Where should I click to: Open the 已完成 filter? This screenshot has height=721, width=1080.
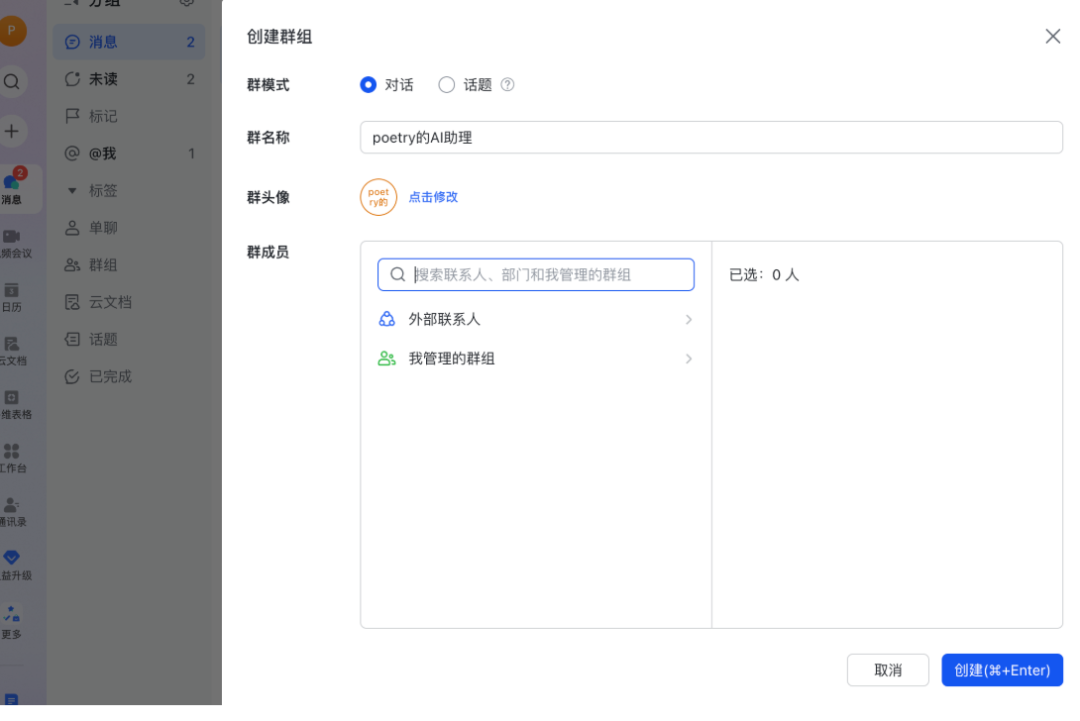[x=129, y=377]
